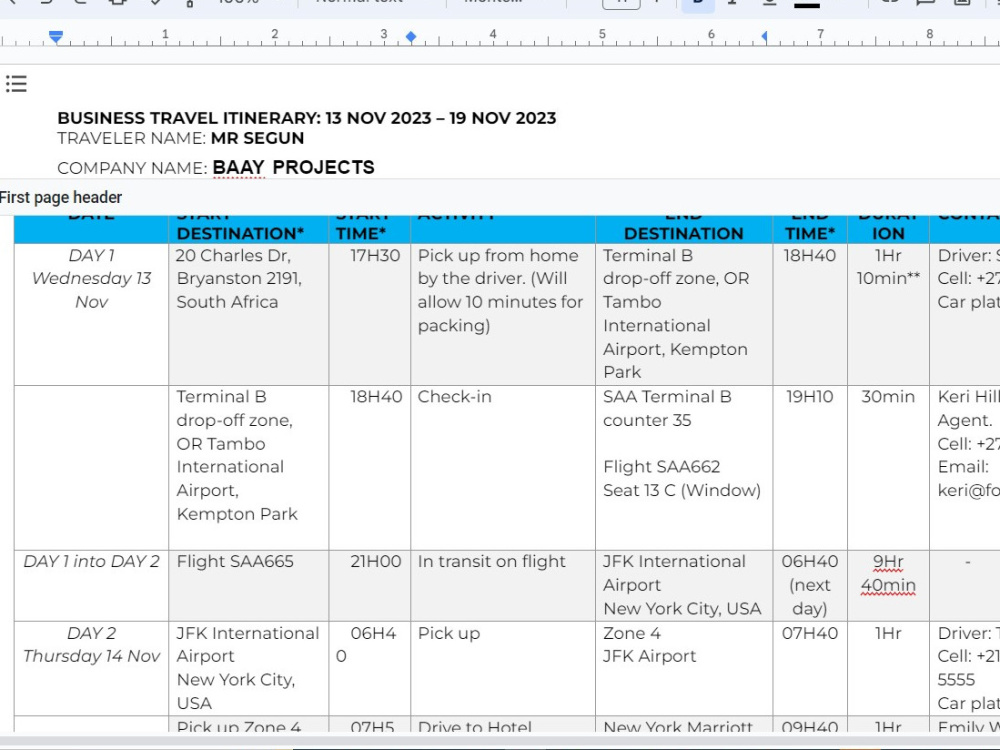Click '18H40' end time in the pick-up from home row
The height and width of the screenshot is (750, 1000).
(810, 256)
